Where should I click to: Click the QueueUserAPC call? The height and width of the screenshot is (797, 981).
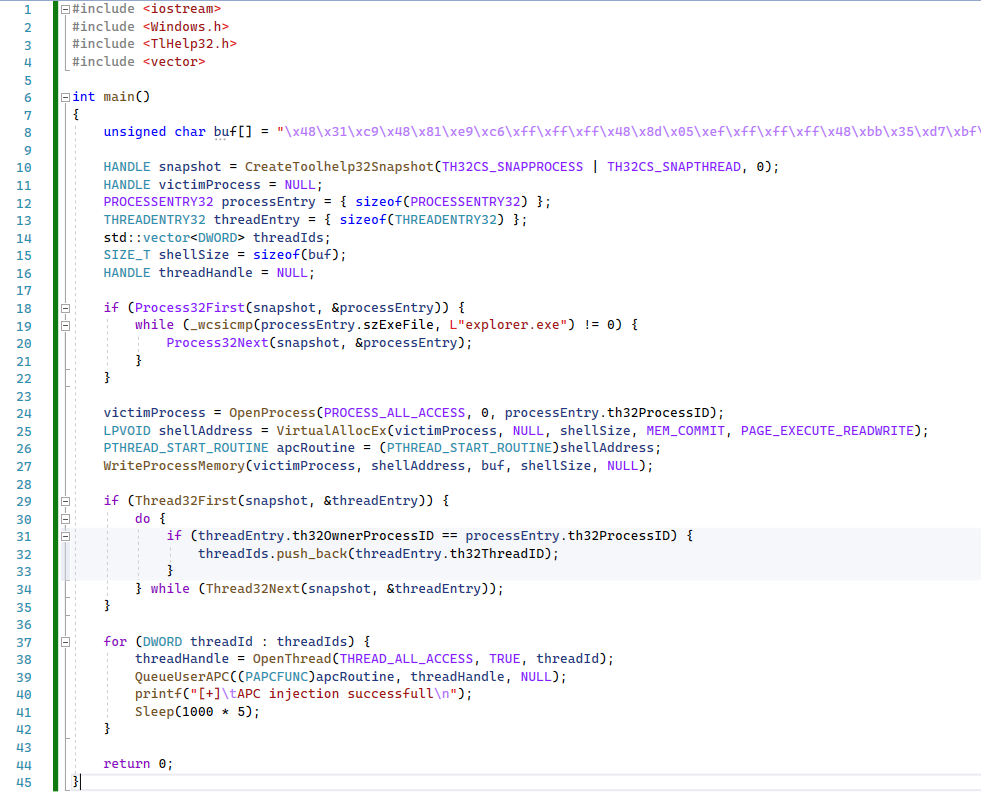coord(182,677)
